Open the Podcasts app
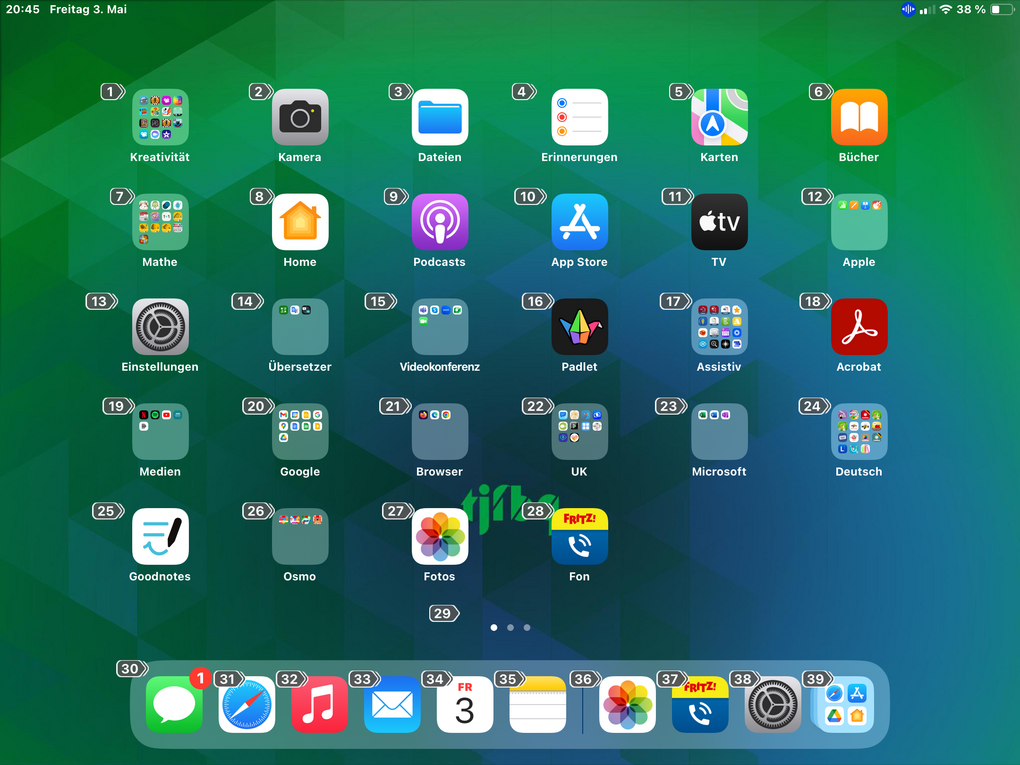This screenshot has height=765, width=1020. tap(440, 222)
